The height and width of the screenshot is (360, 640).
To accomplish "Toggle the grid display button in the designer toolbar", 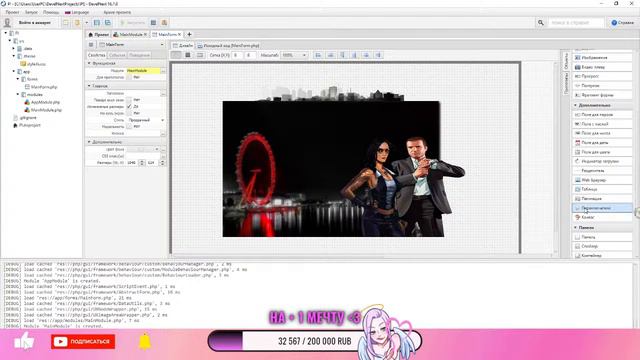I will 188,55.
